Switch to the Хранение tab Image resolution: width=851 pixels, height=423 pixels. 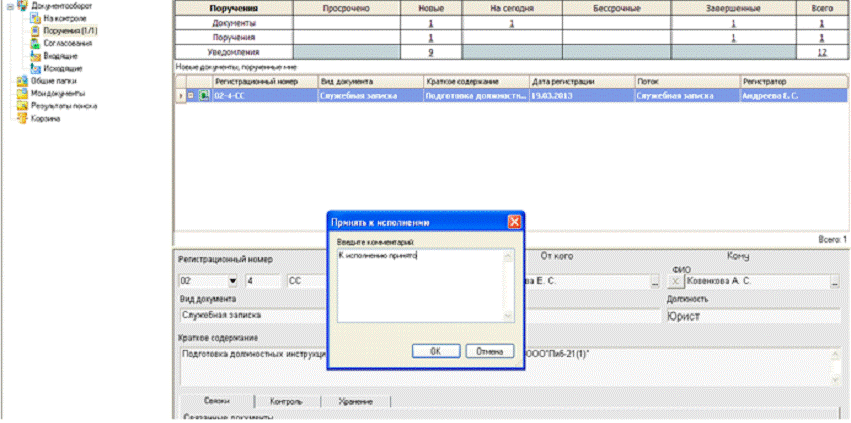click(x=354, y=401)
